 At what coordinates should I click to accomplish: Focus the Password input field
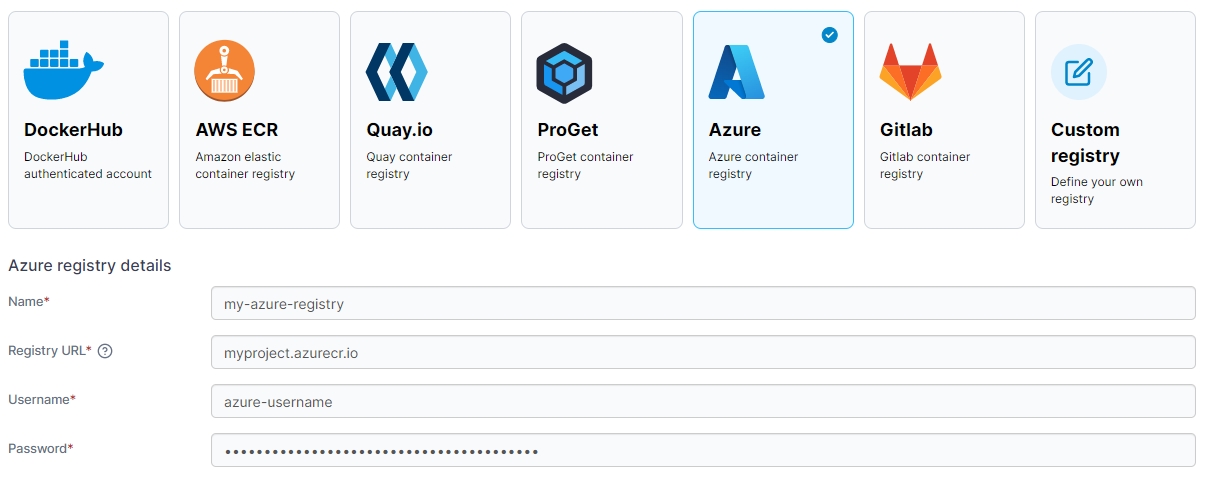(702, 450)
